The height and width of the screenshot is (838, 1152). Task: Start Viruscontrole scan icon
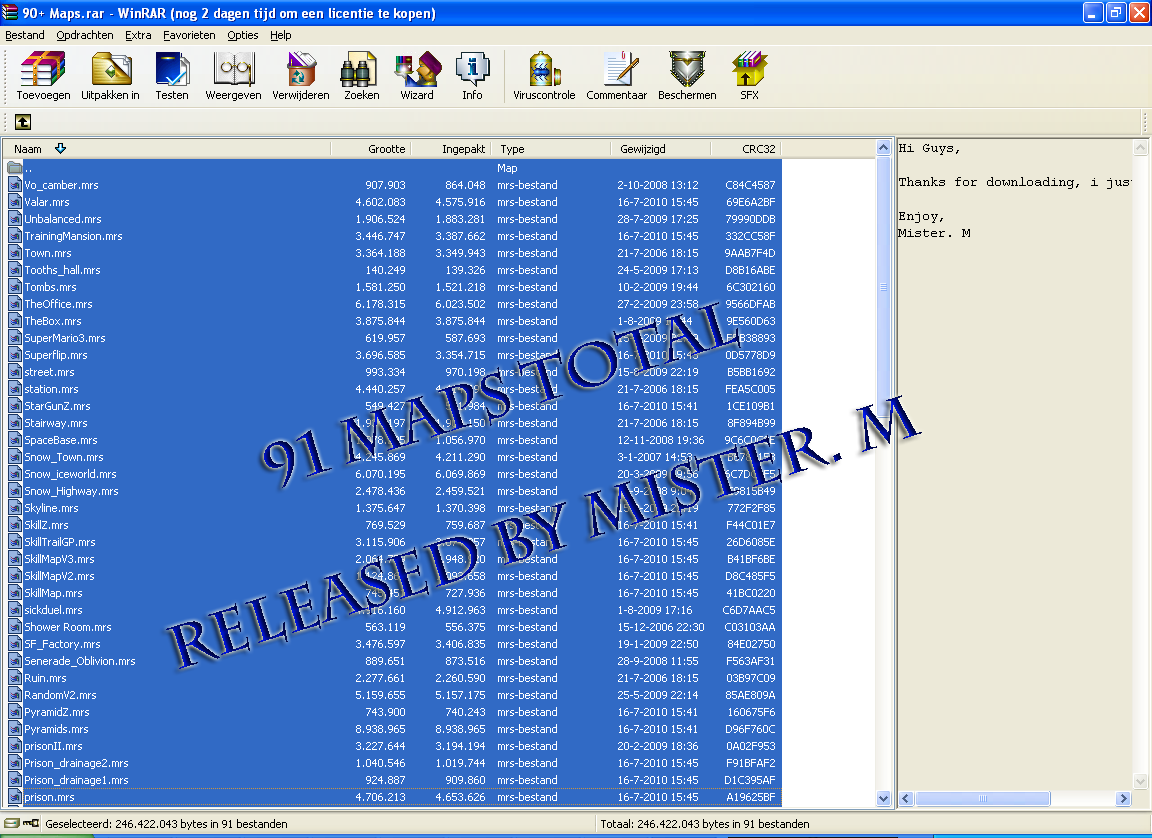pyautogui.click(x=544, y=69)
